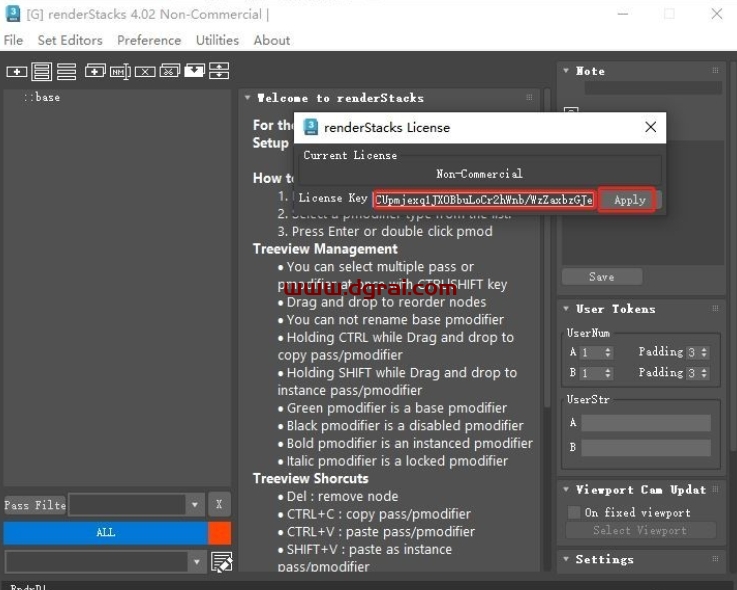
Task: Click the renderStacks License dialog icon
Action: pyautogui.click(x=310, y=127)
